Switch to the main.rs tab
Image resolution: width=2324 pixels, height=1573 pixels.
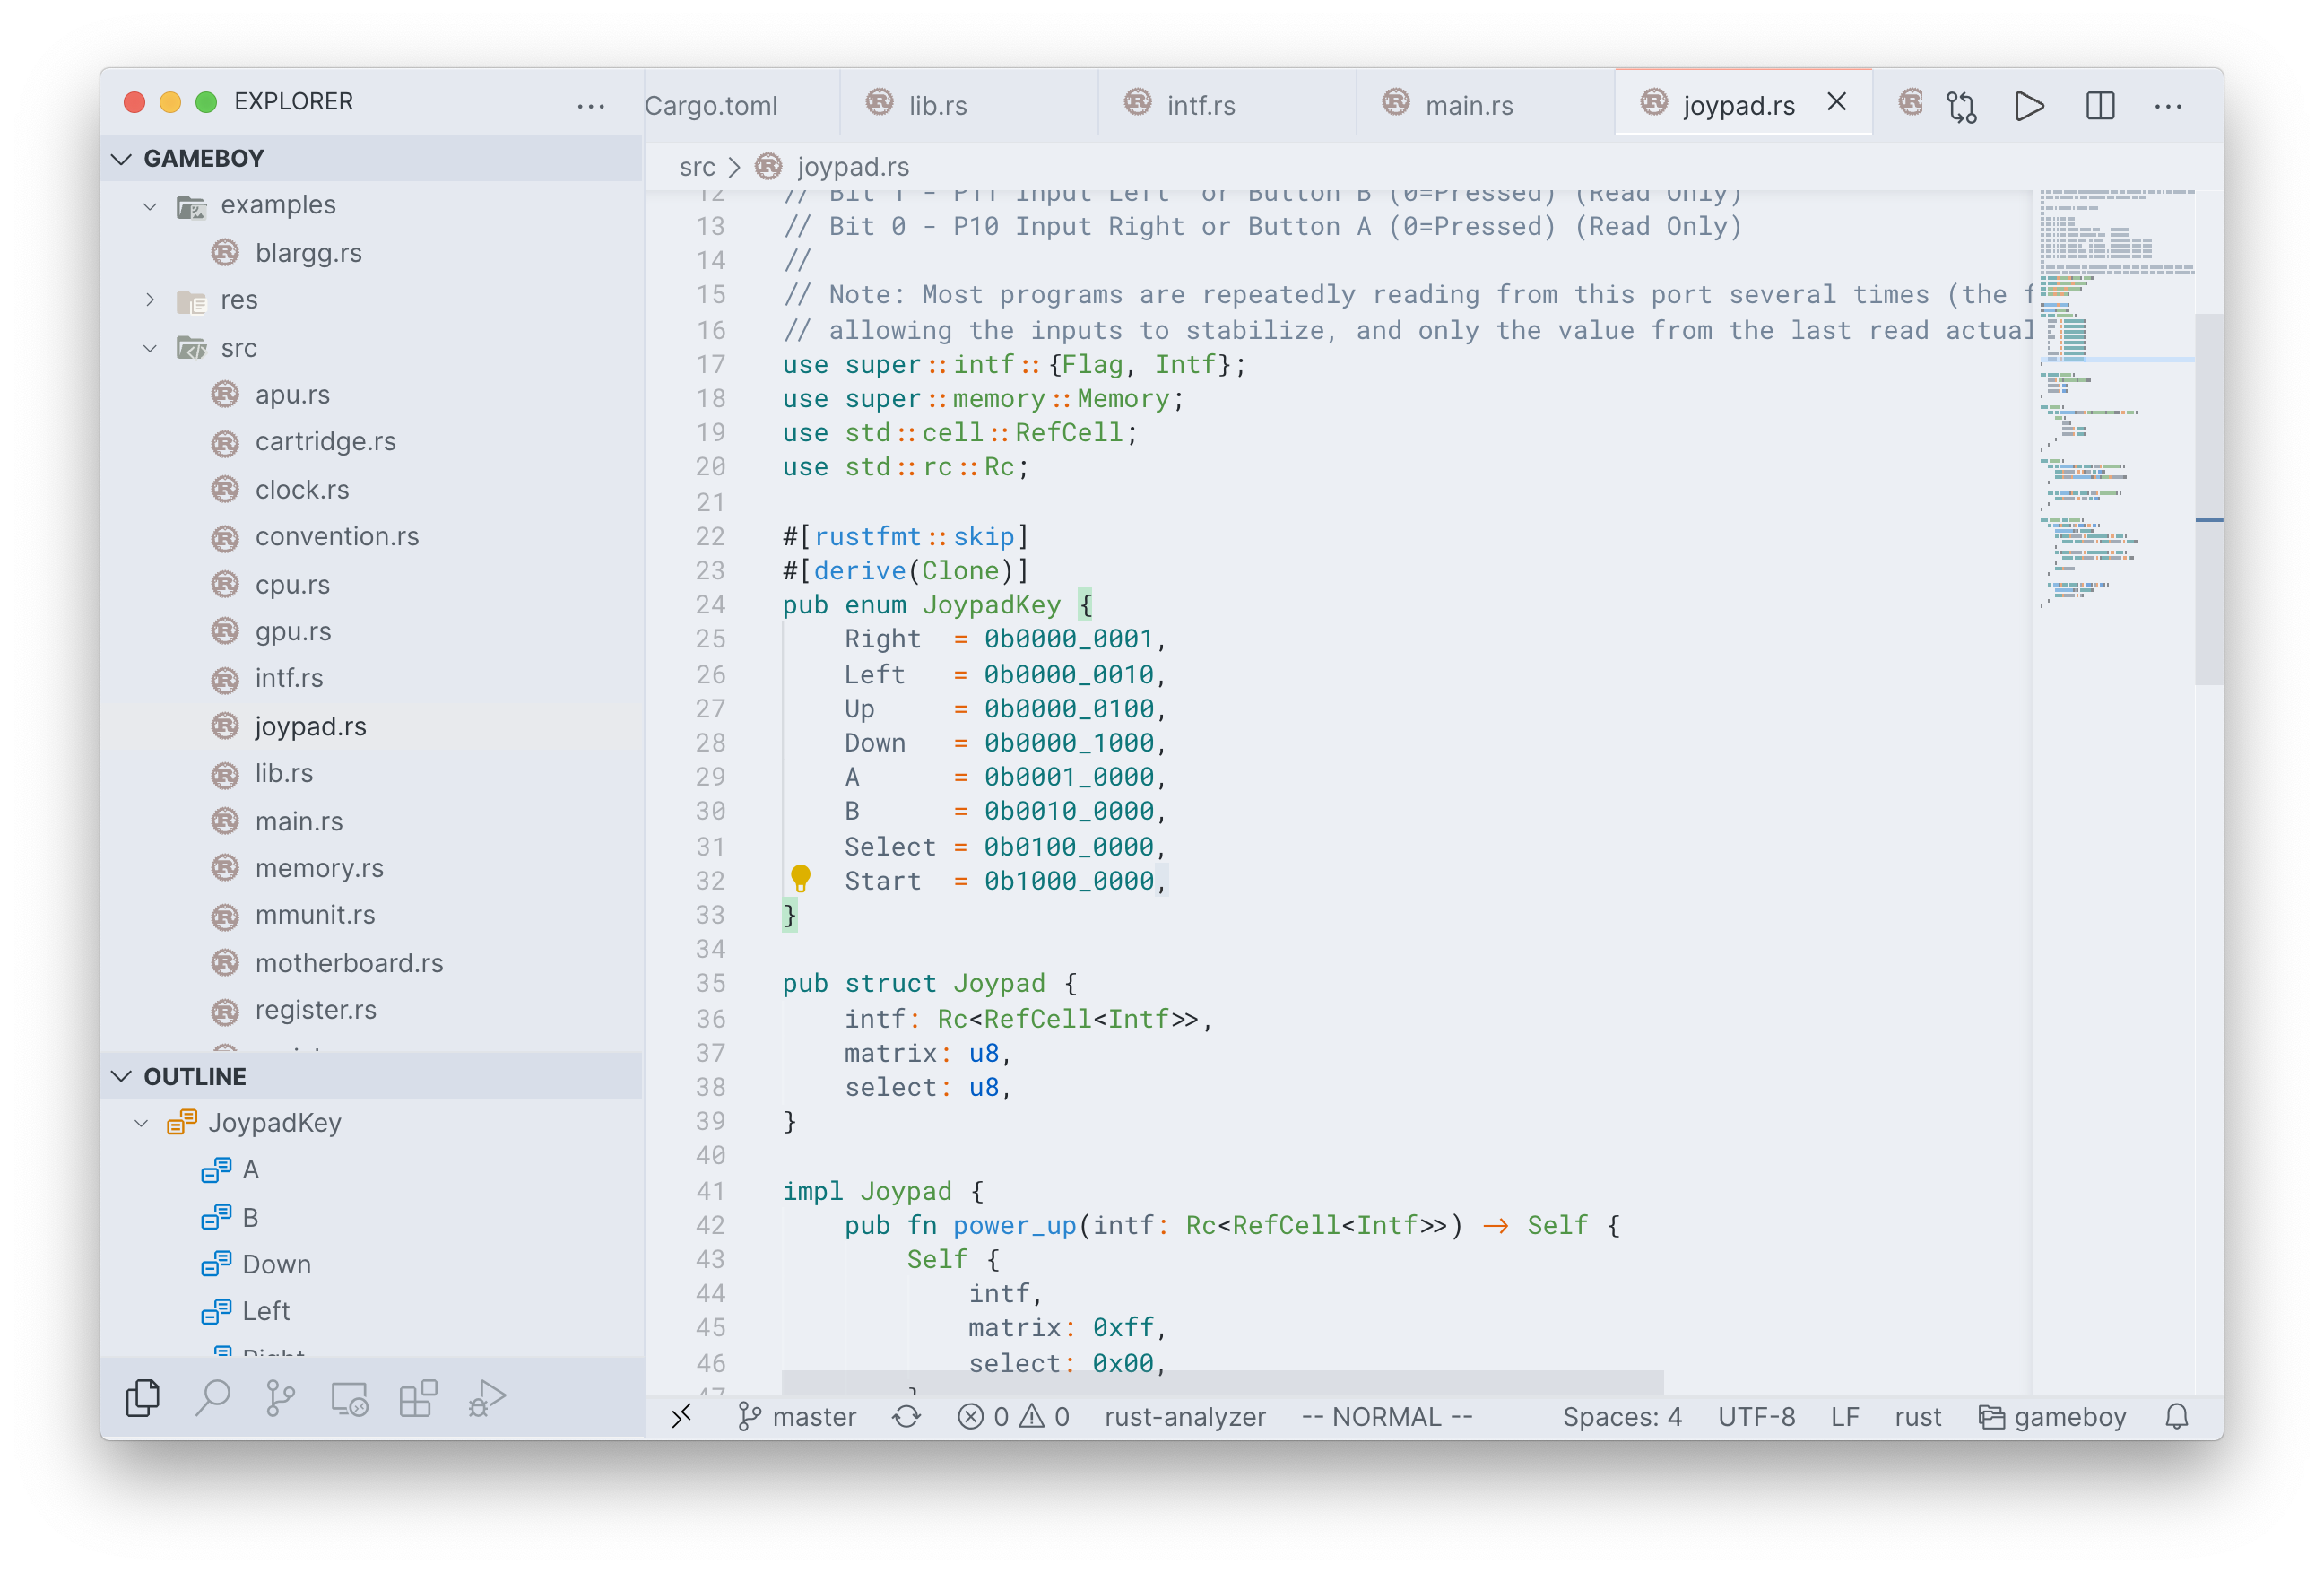tap(1468, 106)
